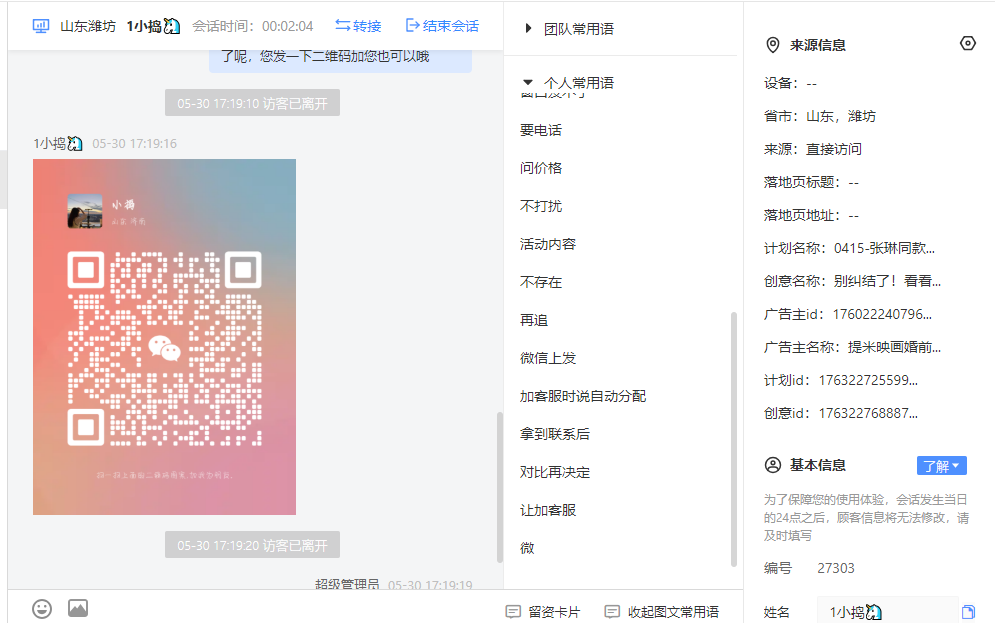Click the profile avatar on the QR card

[x=84, y=211]
